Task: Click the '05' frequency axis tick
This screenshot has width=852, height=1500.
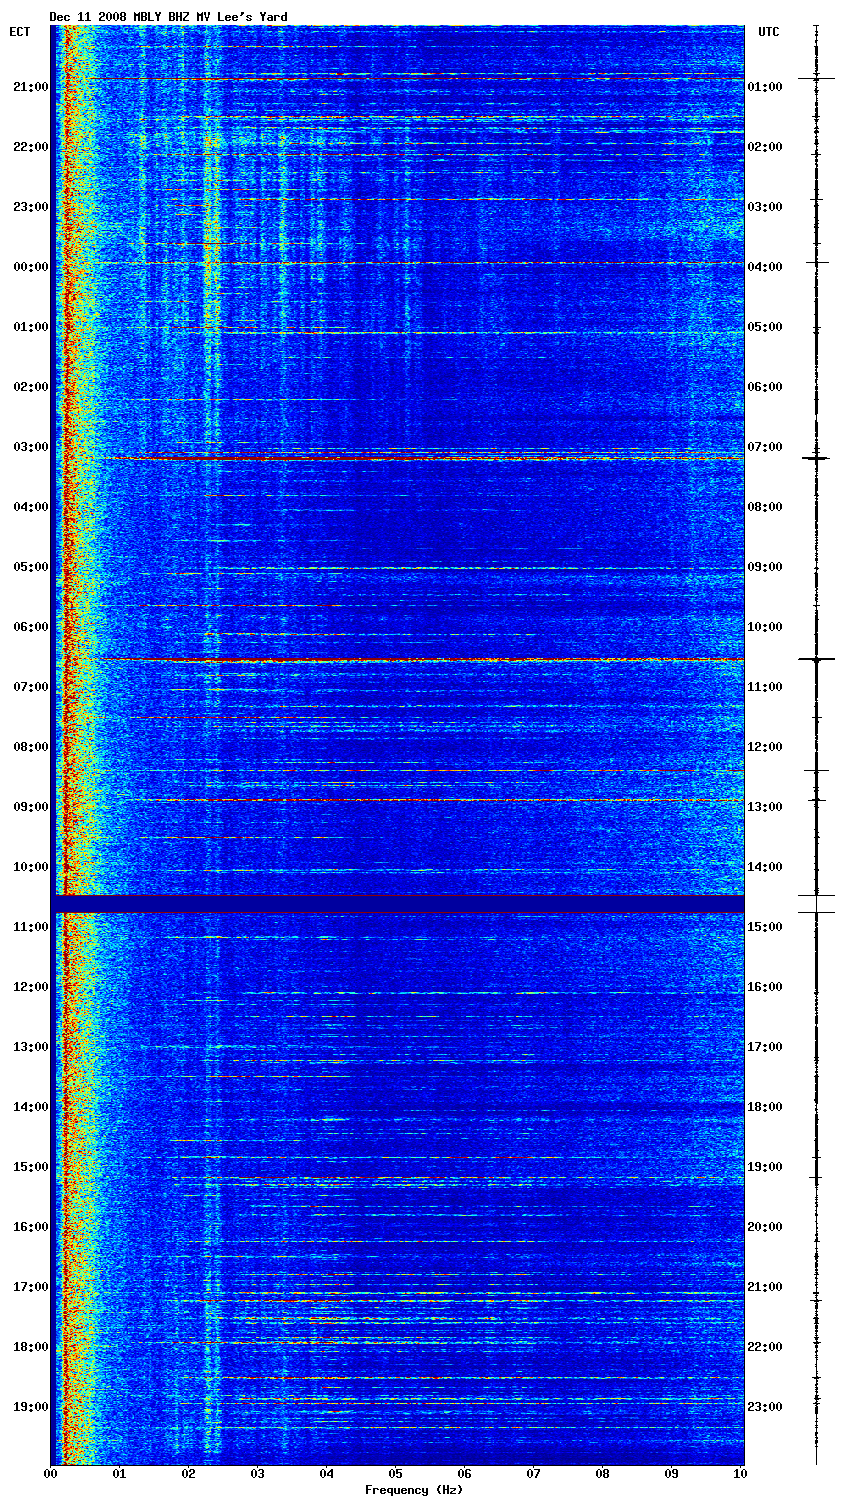Action: coord(396,1474)
